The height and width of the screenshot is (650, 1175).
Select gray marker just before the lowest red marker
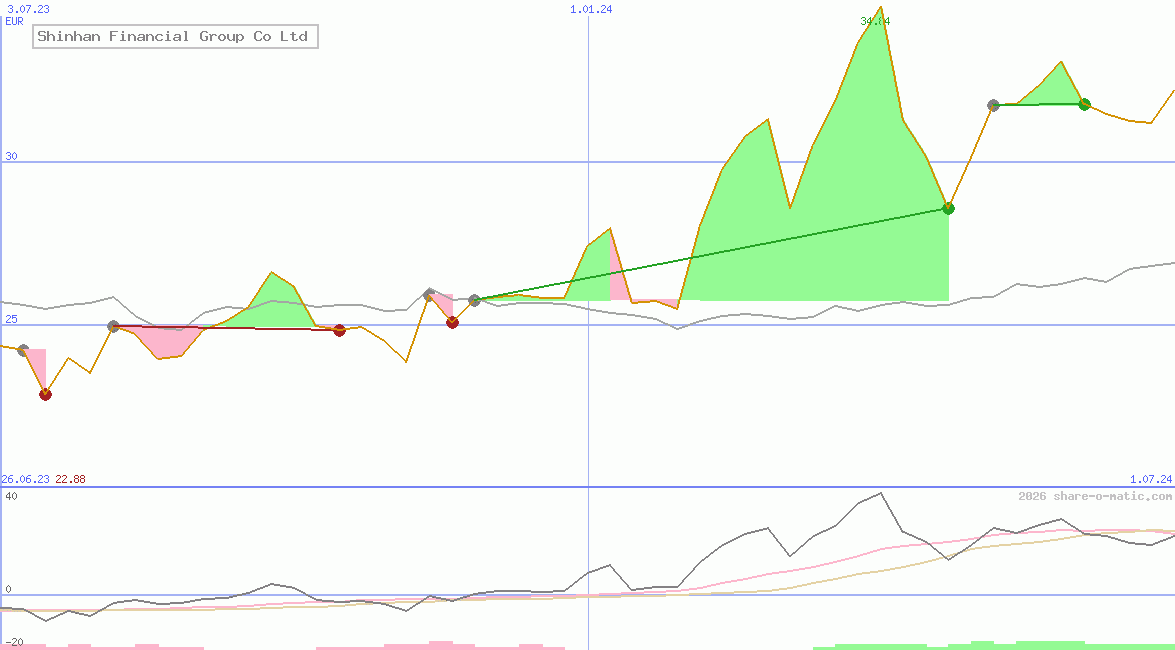tap(23, 350)
